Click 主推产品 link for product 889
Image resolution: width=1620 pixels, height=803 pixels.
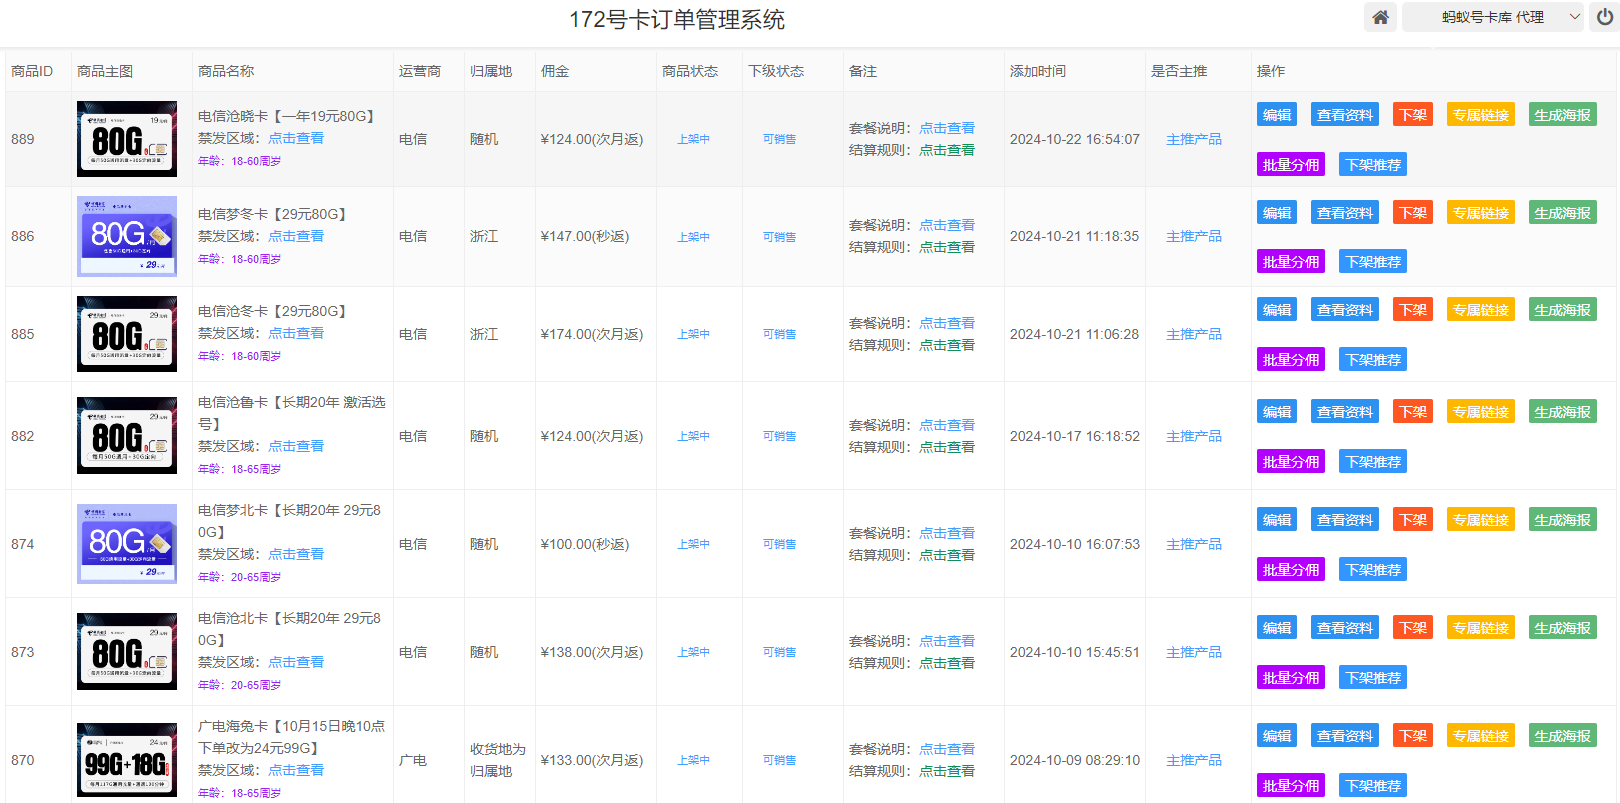coord(1194,139)
